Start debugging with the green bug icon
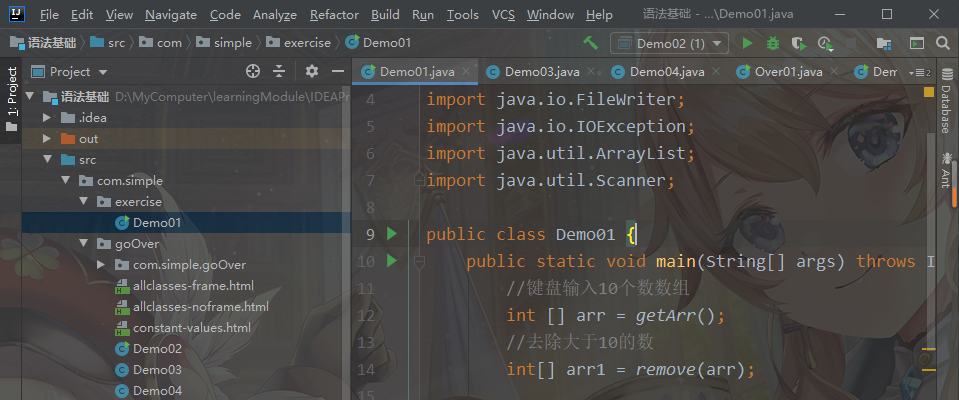 click(772, 43)
